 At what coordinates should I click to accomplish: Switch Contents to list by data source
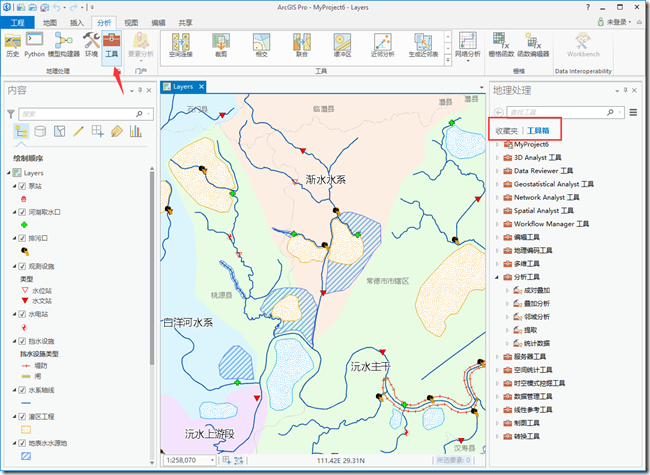[x=40, y=131]
